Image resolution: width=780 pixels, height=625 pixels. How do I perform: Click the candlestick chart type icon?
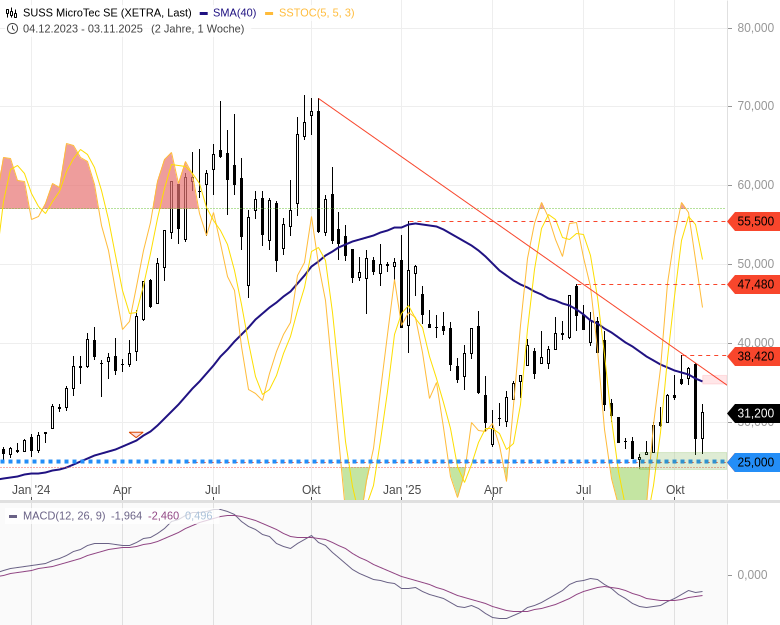point(12,13)
